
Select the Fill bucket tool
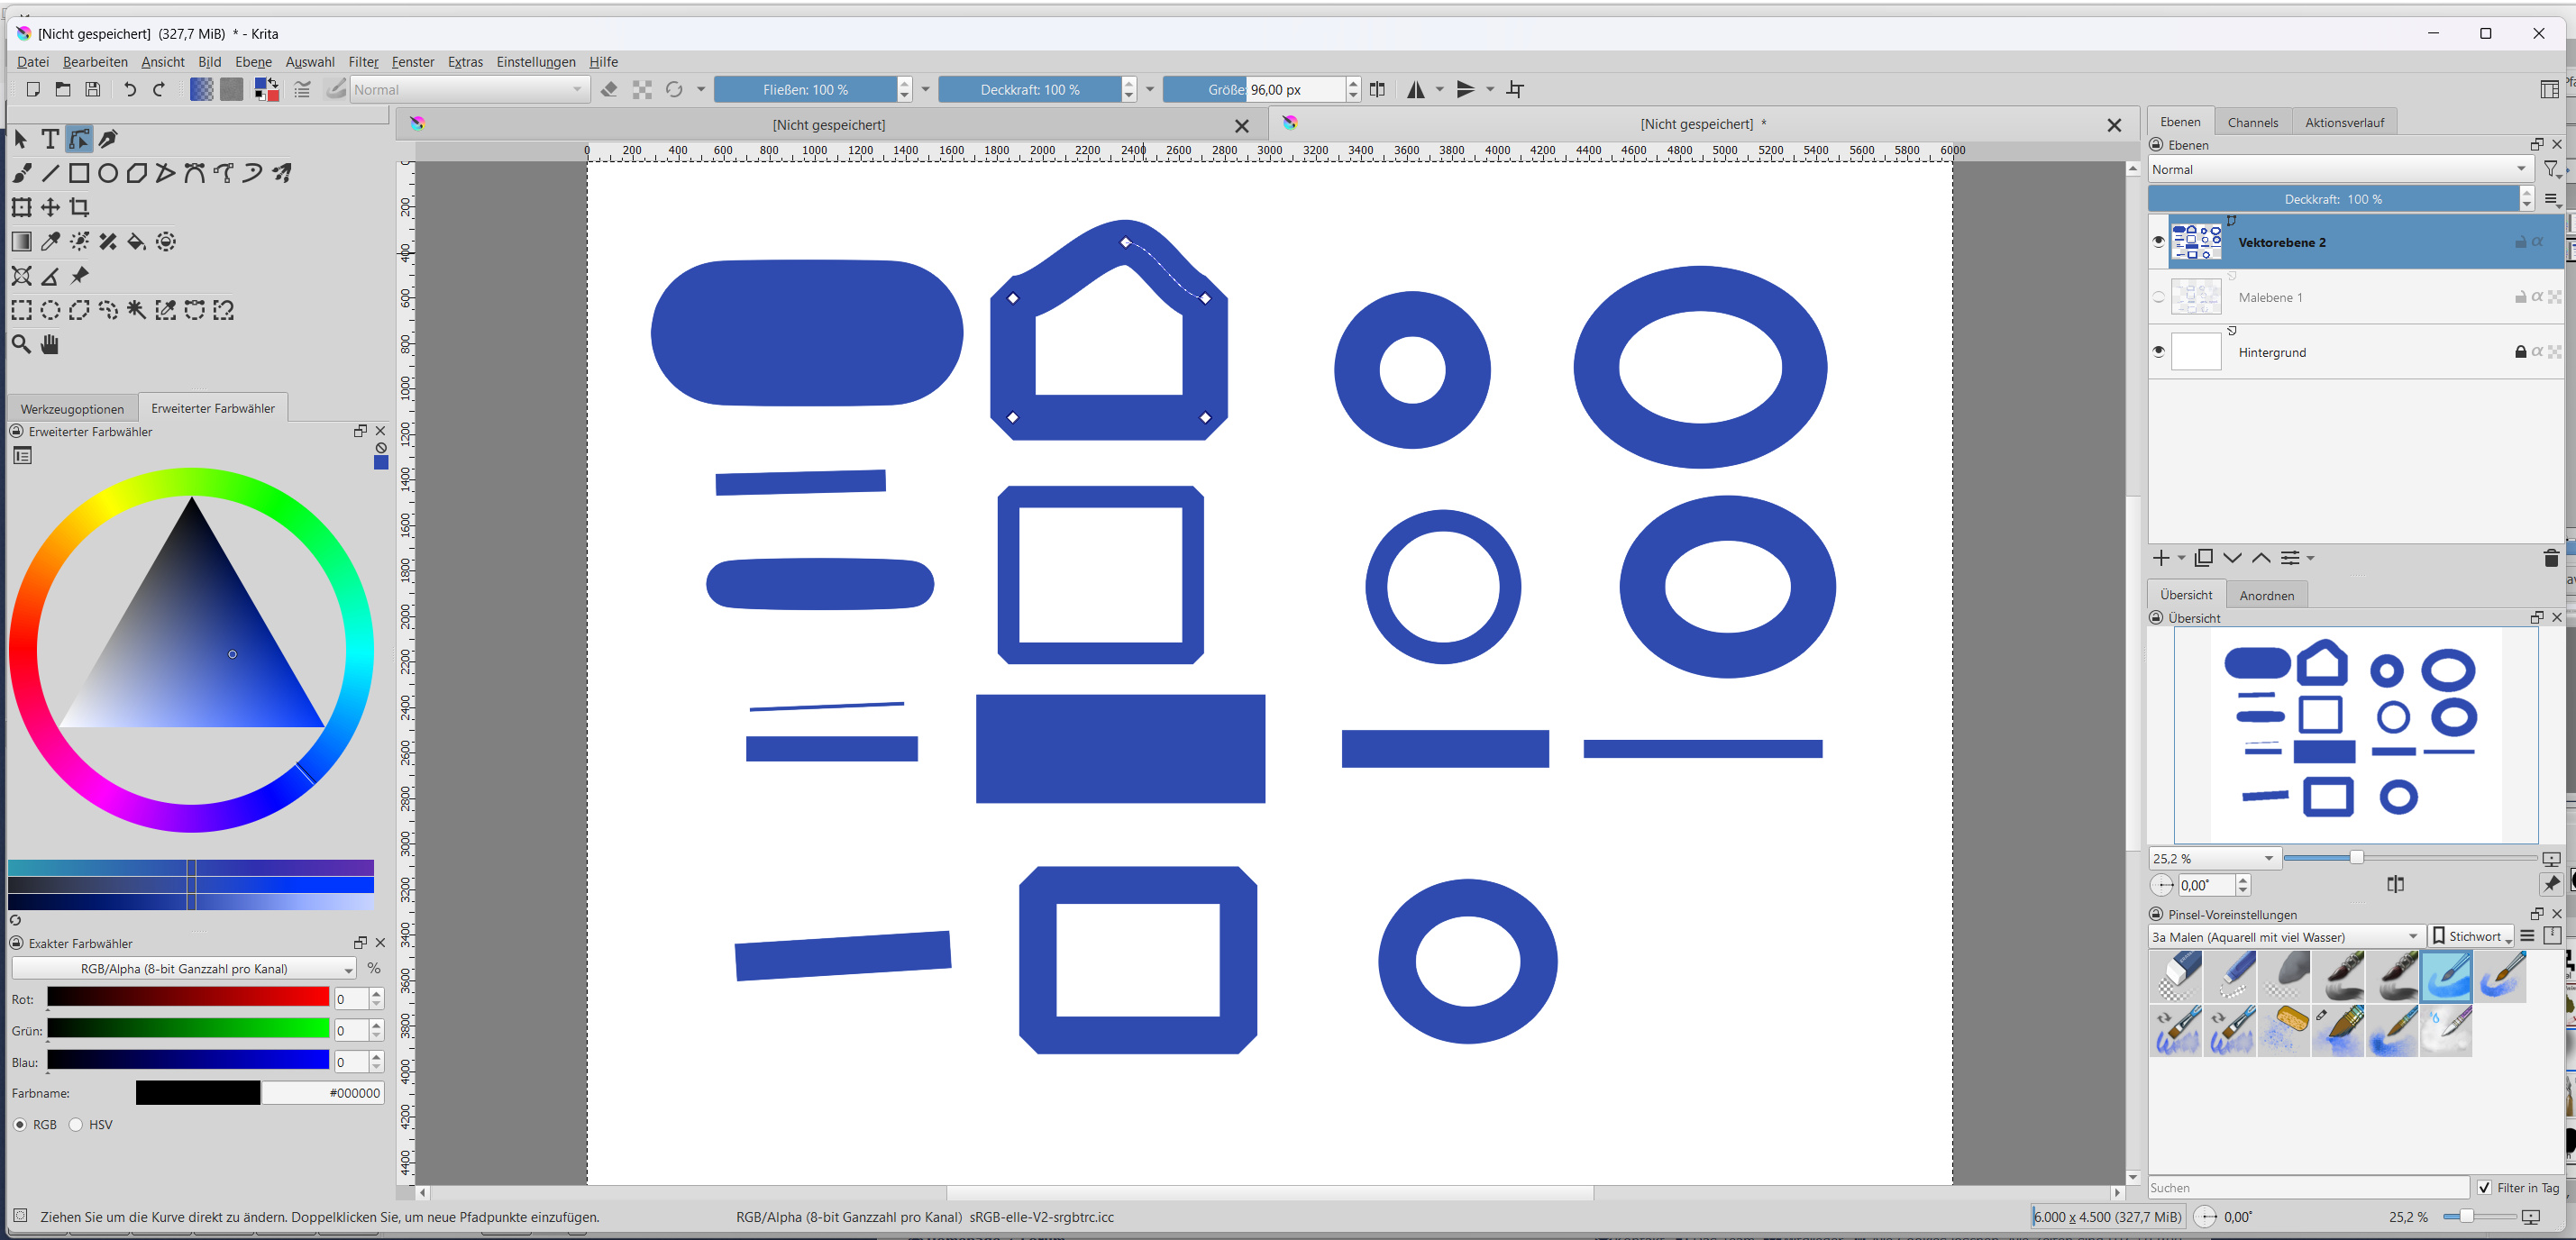point(137,242)
